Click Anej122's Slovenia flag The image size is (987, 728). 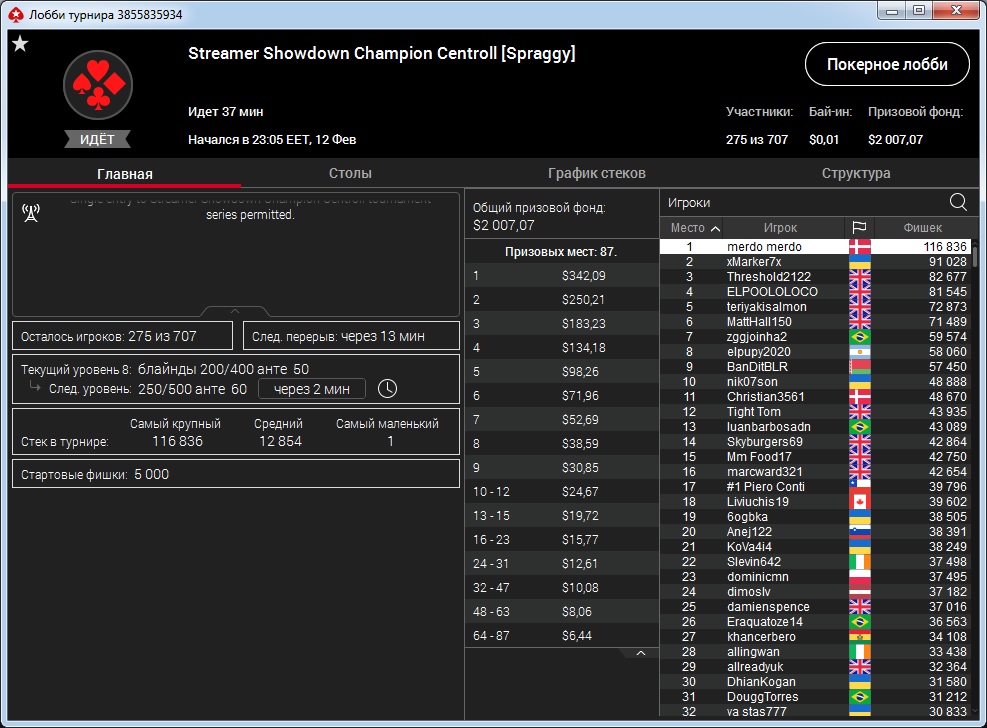(859, 532)
